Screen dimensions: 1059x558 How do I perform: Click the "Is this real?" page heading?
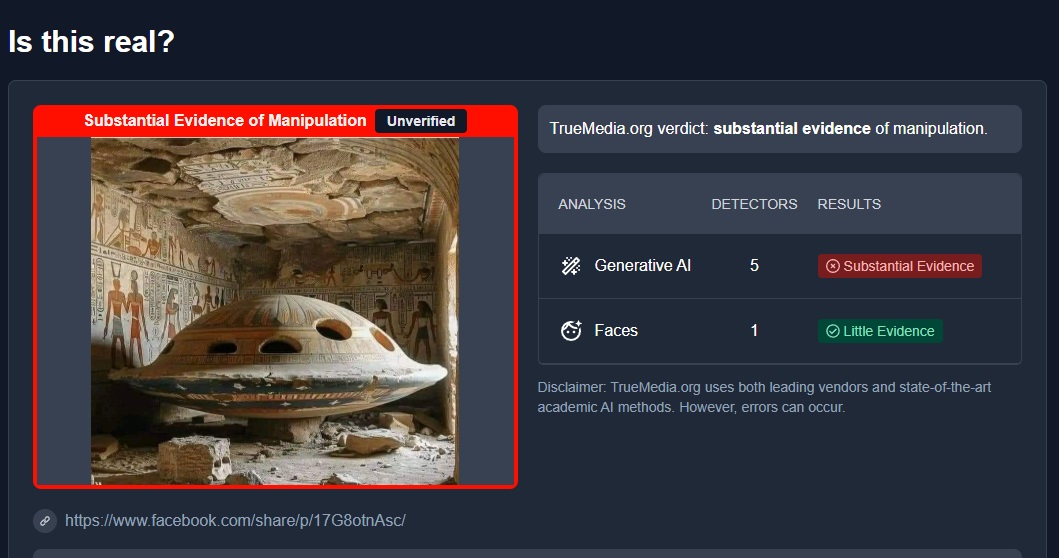click(91, 41)
